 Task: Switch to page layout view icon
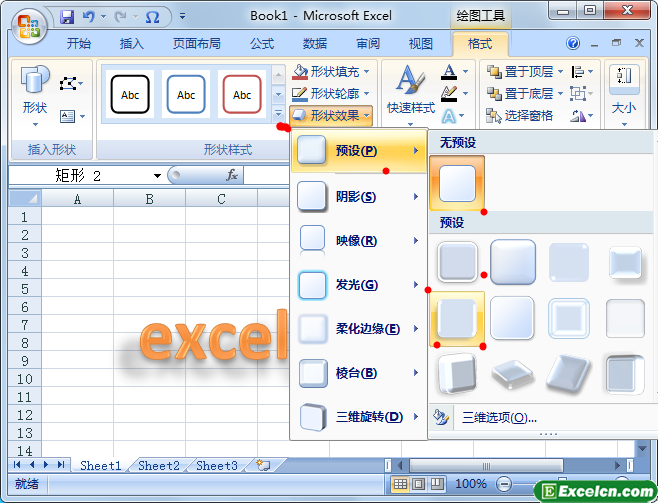(x=418, y=485)
